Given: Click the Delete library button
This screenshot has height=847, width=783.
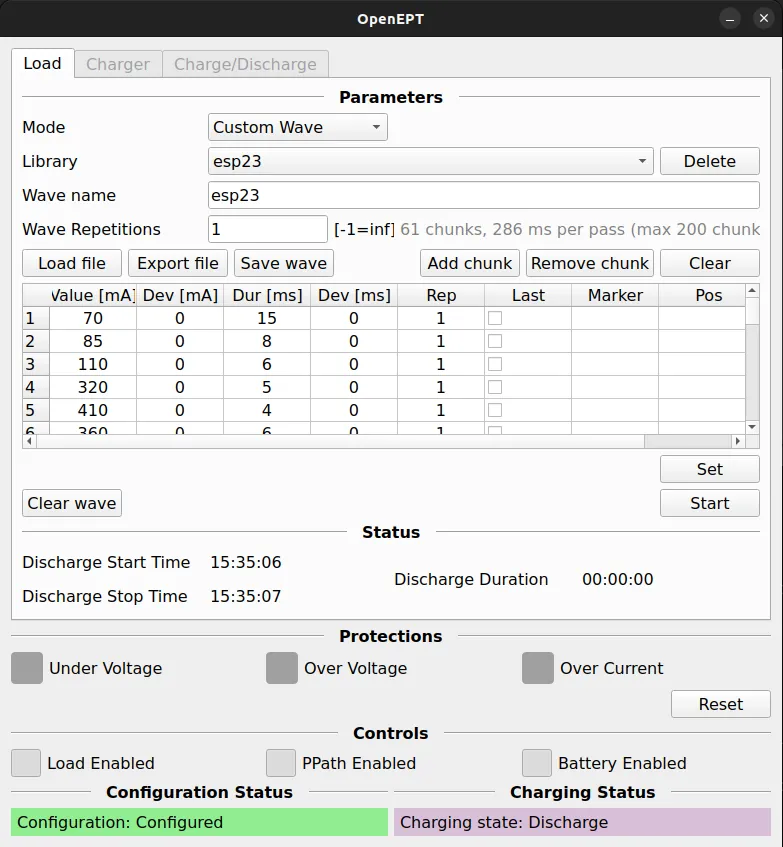Looking at the screenshot, I should [710, 161].
